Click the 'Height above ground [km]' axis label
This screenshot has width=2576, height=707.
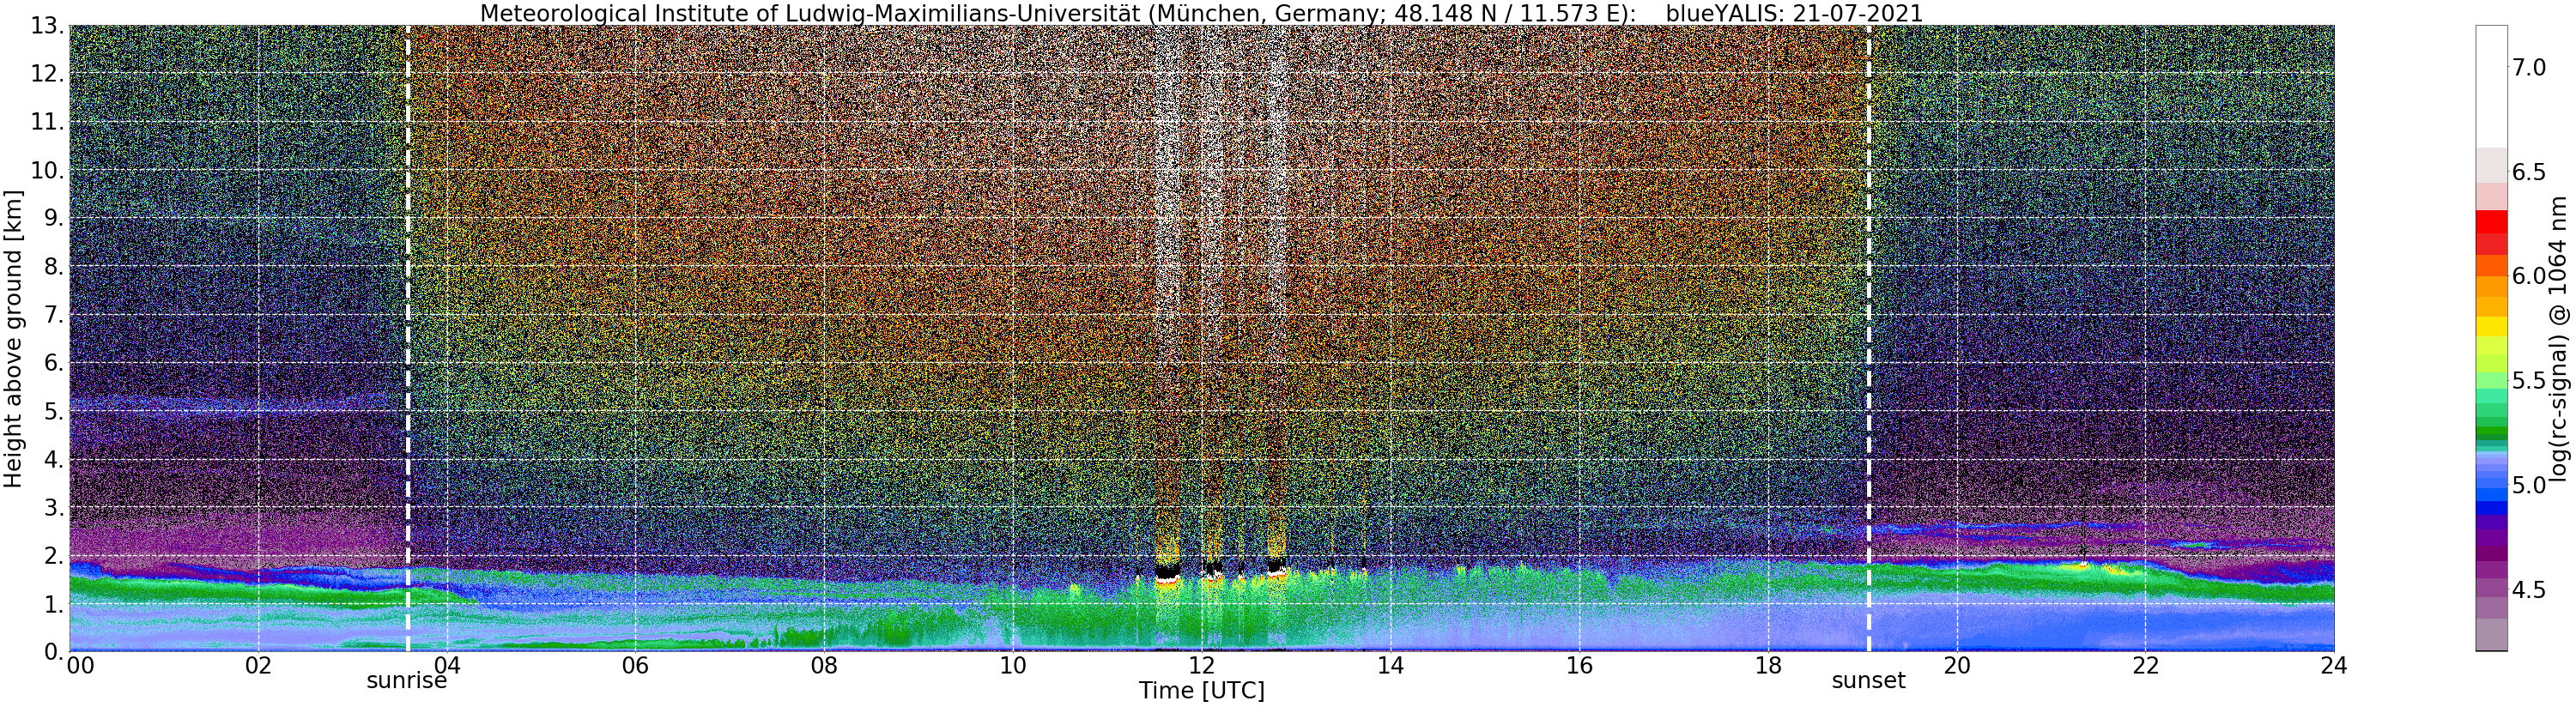13,338
